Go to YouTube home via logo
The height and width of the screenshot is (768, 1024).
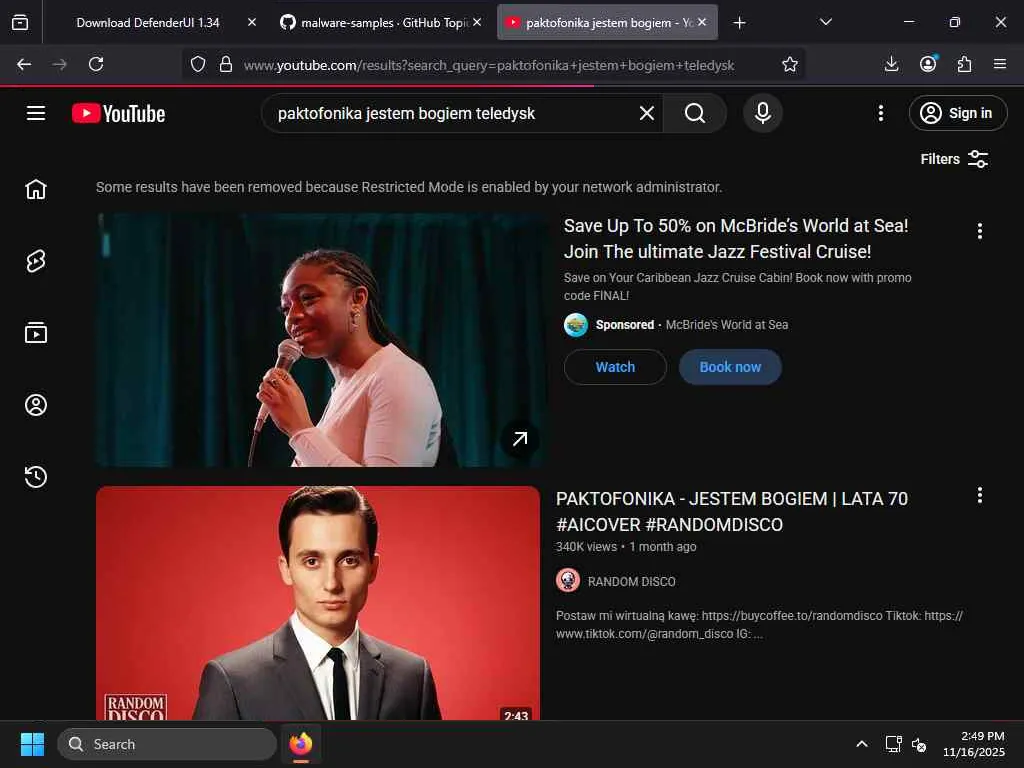[118, 114]
